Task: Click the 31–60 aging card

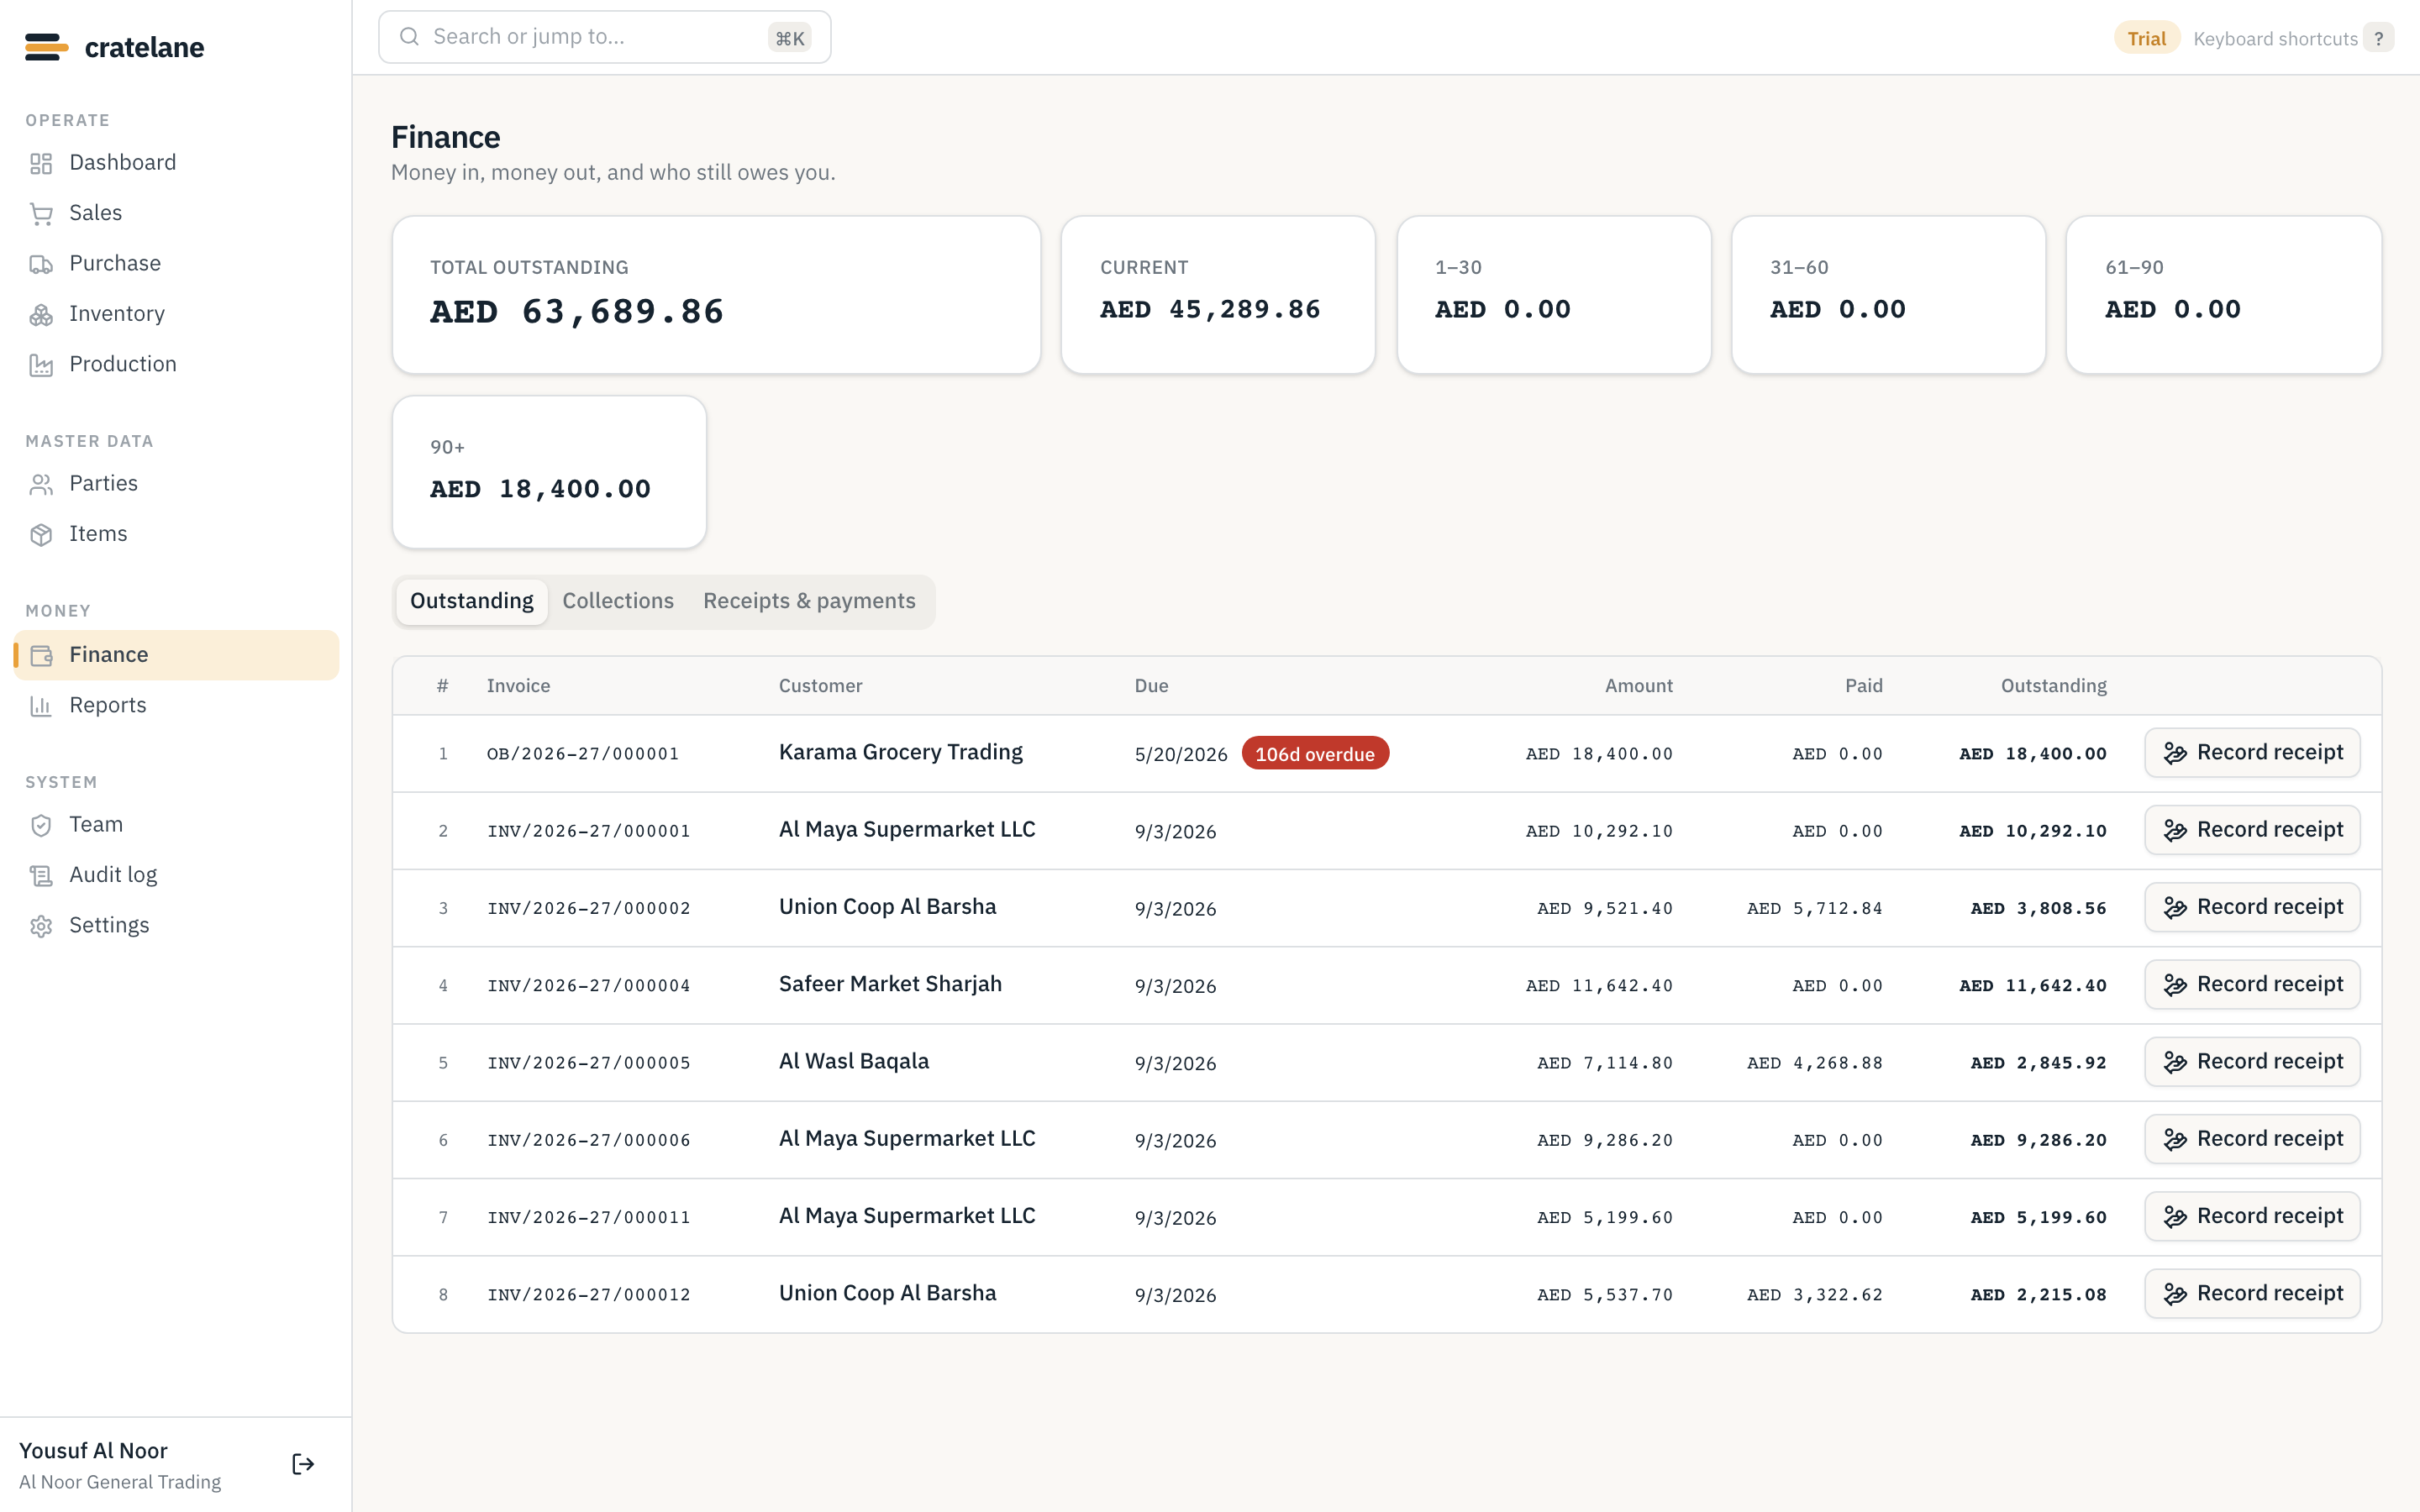Action: 1888,295
